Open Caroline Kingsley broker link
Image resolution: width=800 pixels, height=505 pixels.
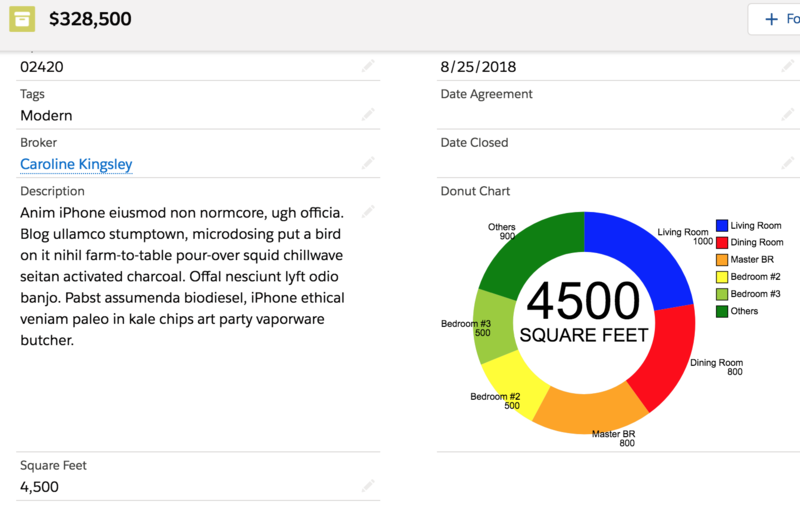point(76,164)
